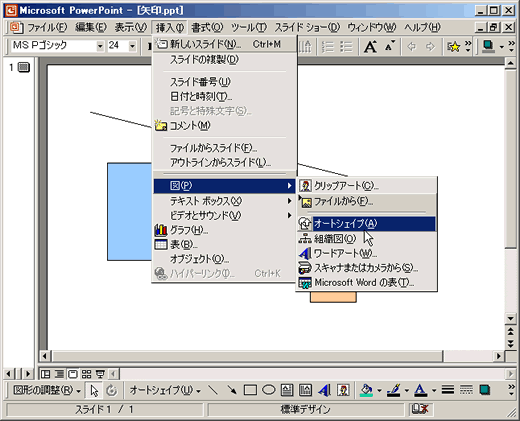Click the Promote left arrow button

tap(412, 47)
